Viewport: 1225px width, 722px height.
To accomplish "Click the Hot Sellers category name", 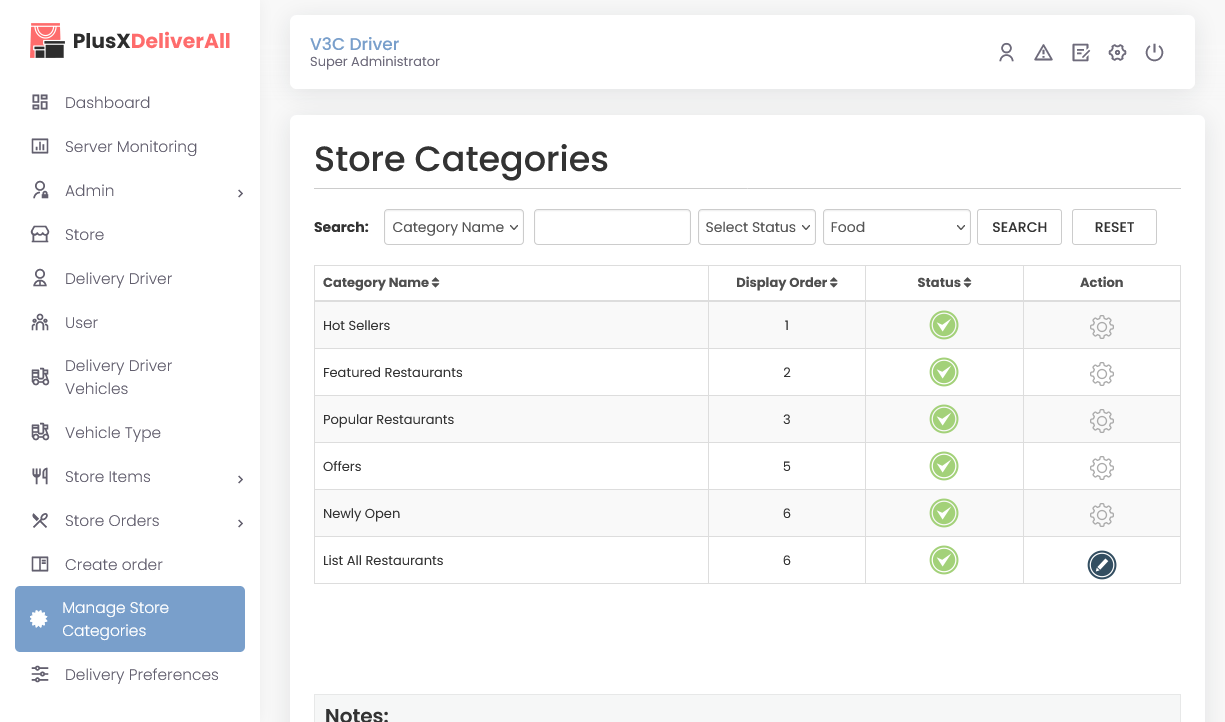I will (x=356, y=325).
